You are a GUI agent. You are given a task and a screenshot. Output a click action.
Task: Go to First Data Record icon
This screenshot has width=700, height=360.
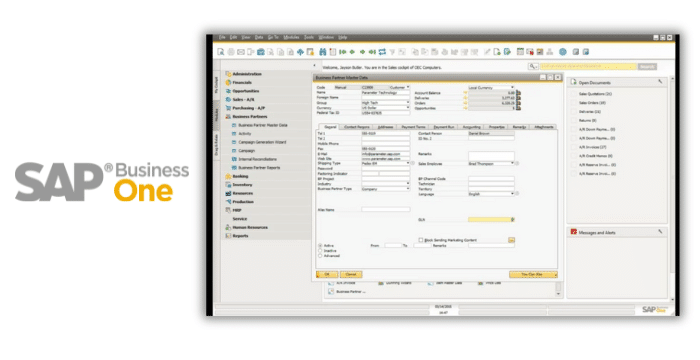(x=343, y=52)
